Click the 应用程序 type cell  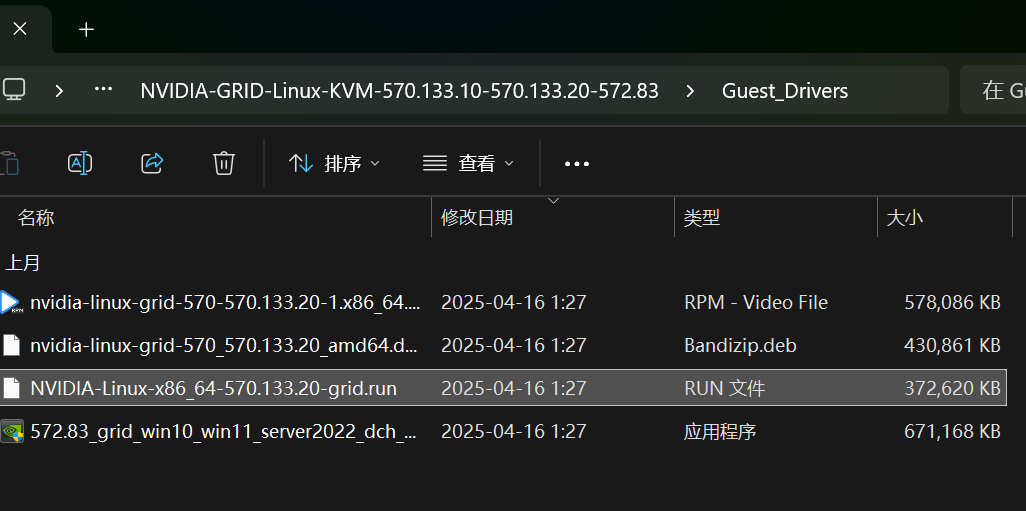click(720, 432)
